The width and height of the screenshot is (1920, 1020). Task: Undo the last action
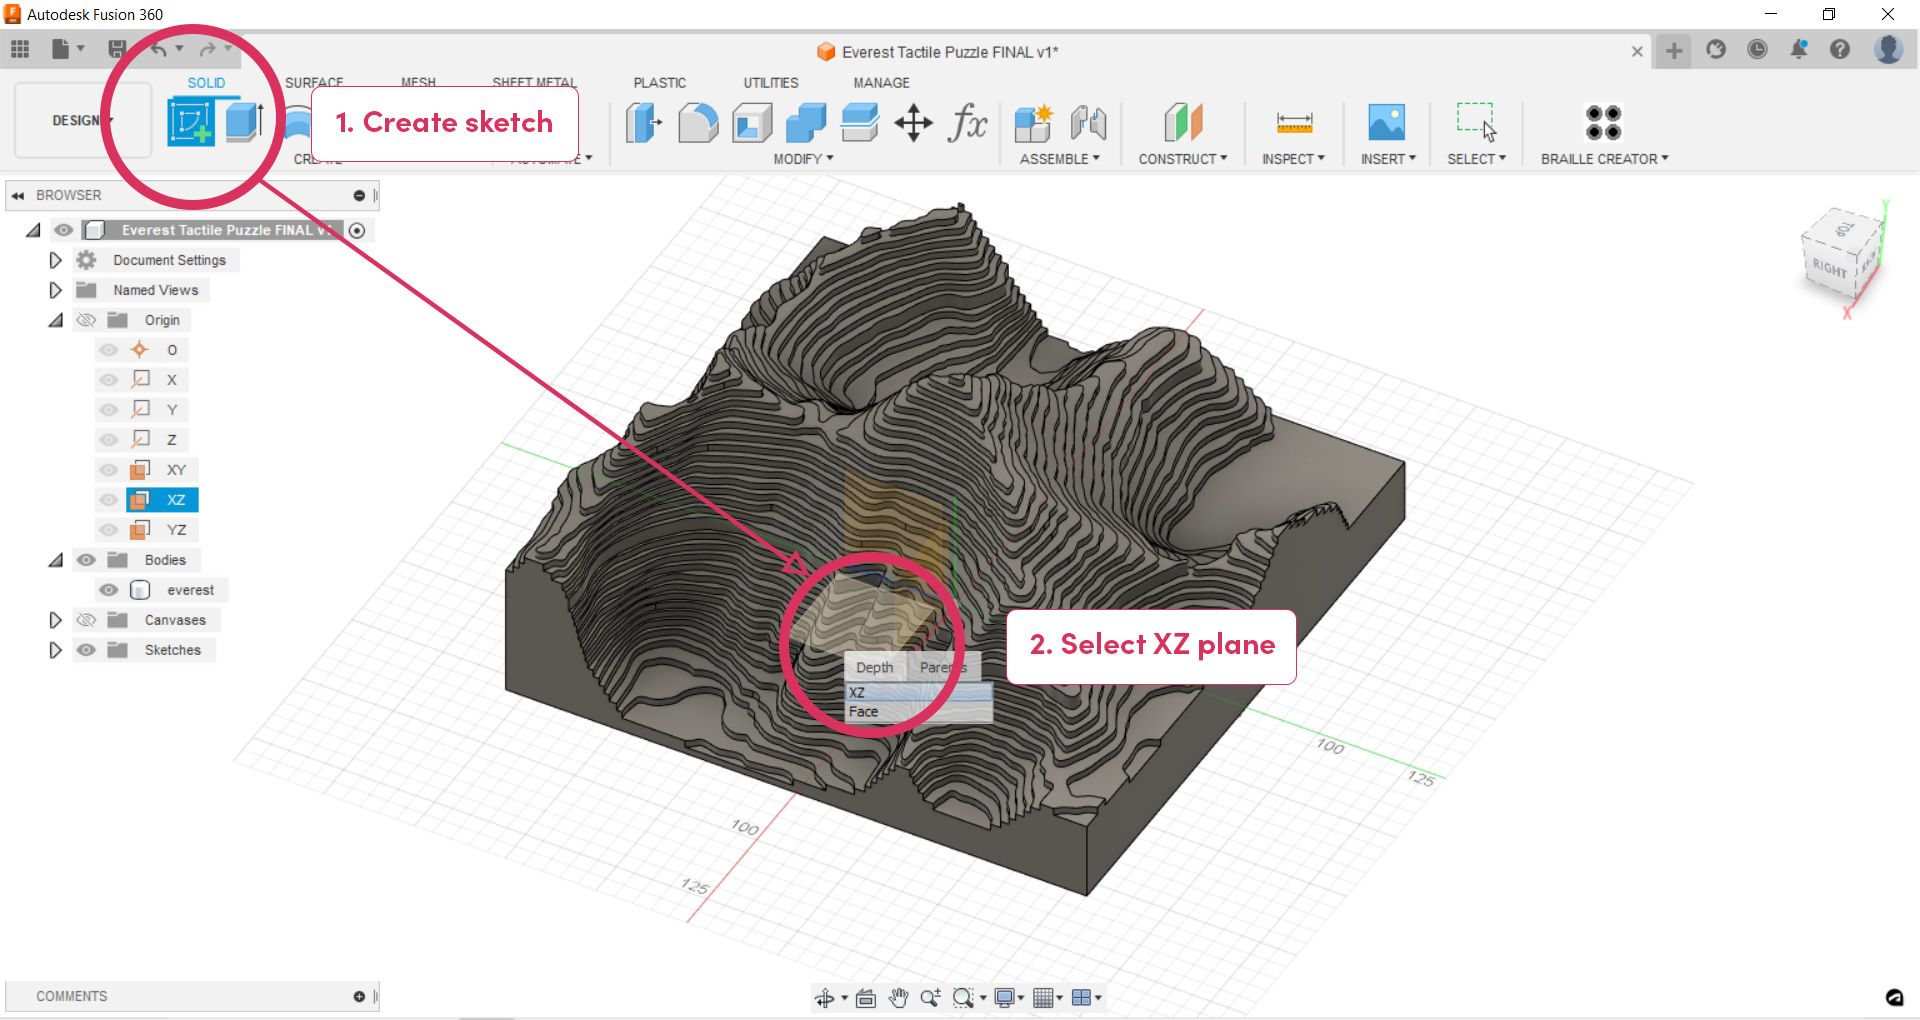[159, 49]
